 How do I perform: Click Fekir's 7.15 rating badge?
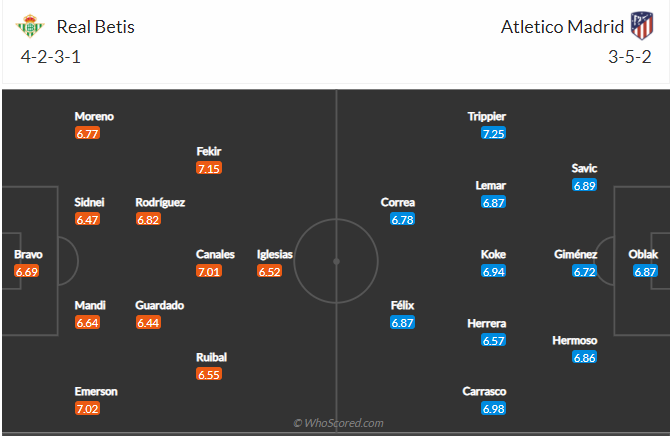(x=208, y=168)
